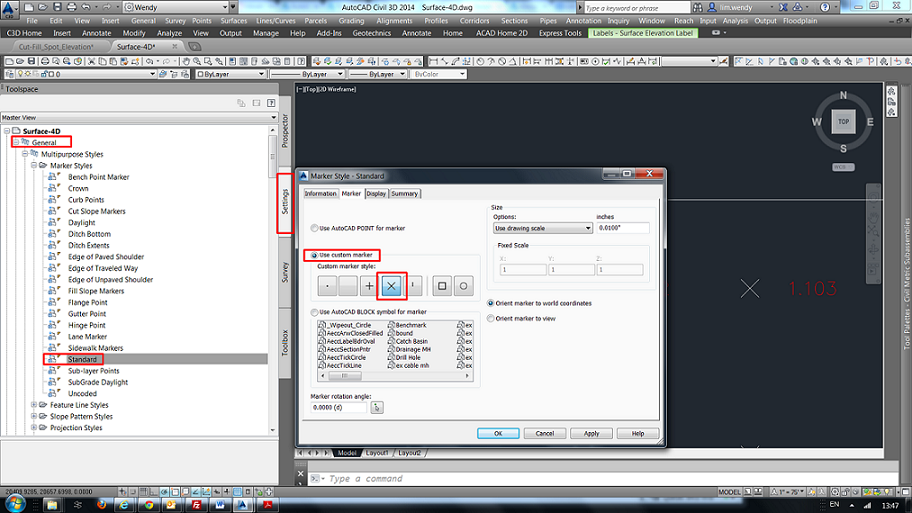This screenshot has height=513, width=912.
Task: Switch to Cut-Fill_Spot_Elevation drawing tab
Action: [x=56, y=47]
